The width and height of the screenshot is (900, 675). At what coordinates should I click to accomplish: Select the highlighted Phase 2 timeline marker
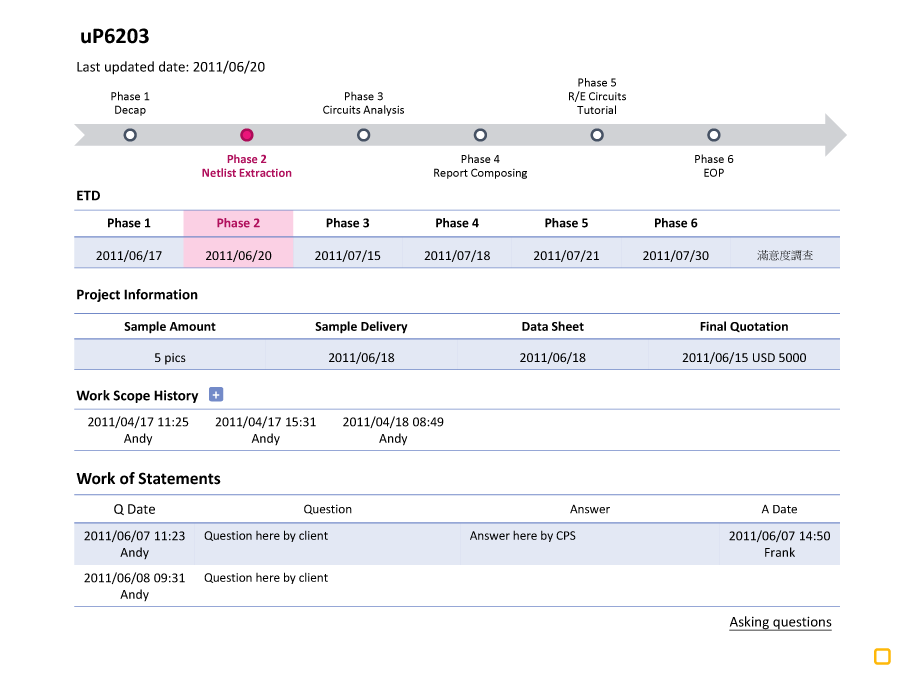[247, 135]
